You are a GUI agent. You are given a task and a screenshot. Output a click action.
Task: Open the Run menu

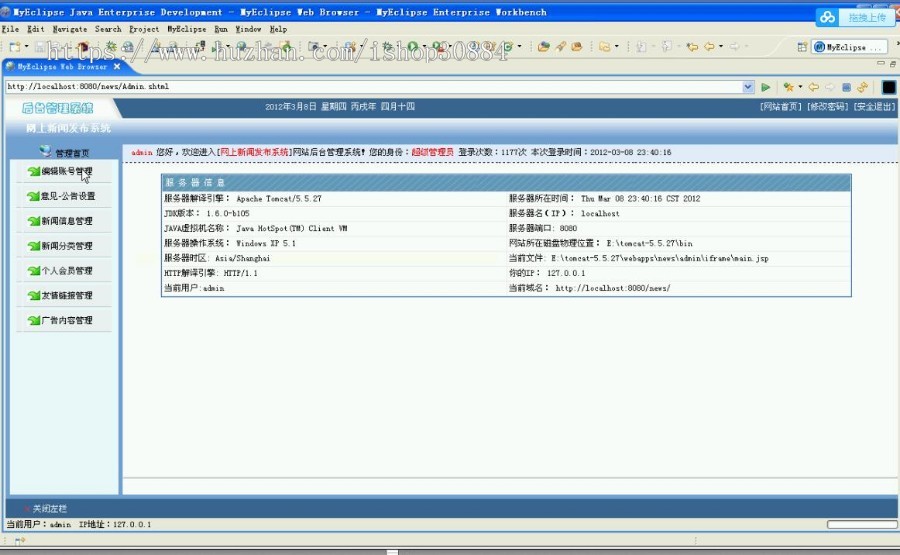221,29
